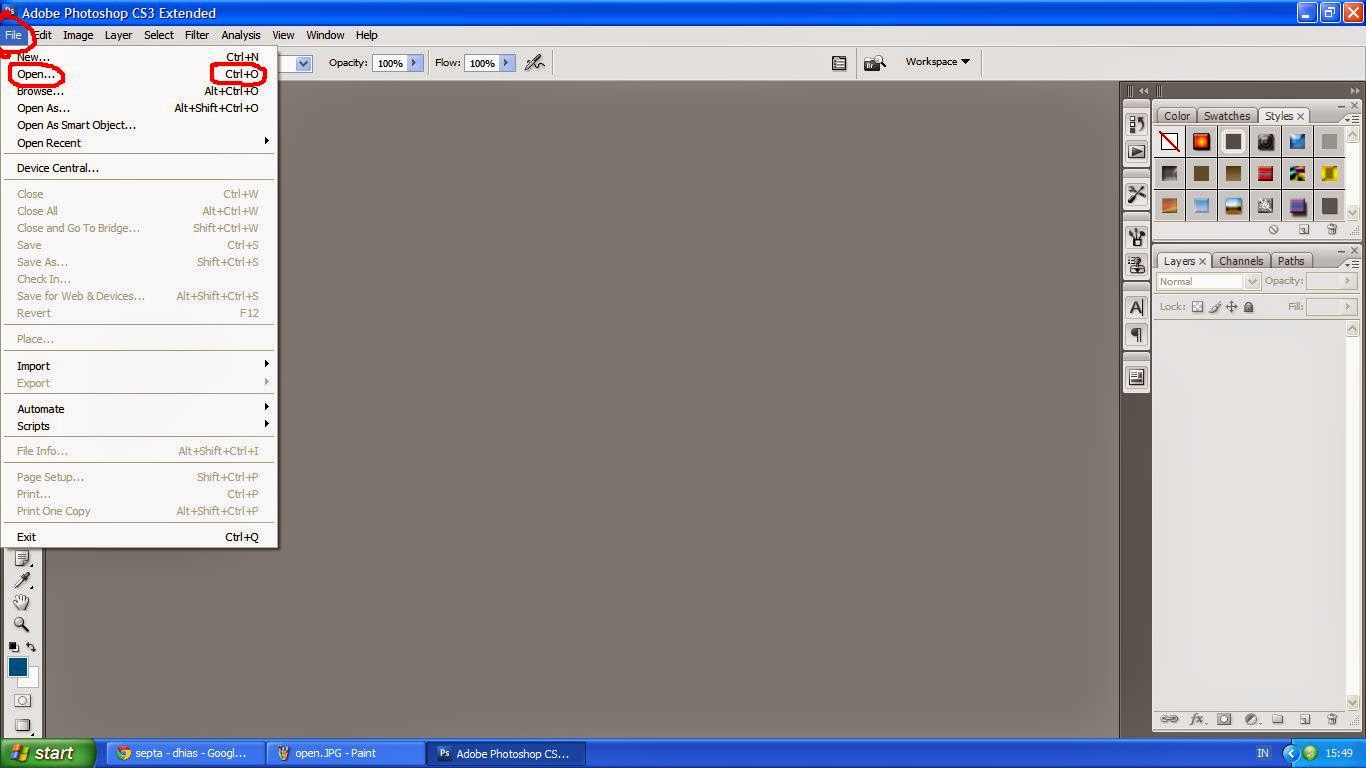Clear style button in Styles panel
1366x768 pixels.
click(1274, 229)
